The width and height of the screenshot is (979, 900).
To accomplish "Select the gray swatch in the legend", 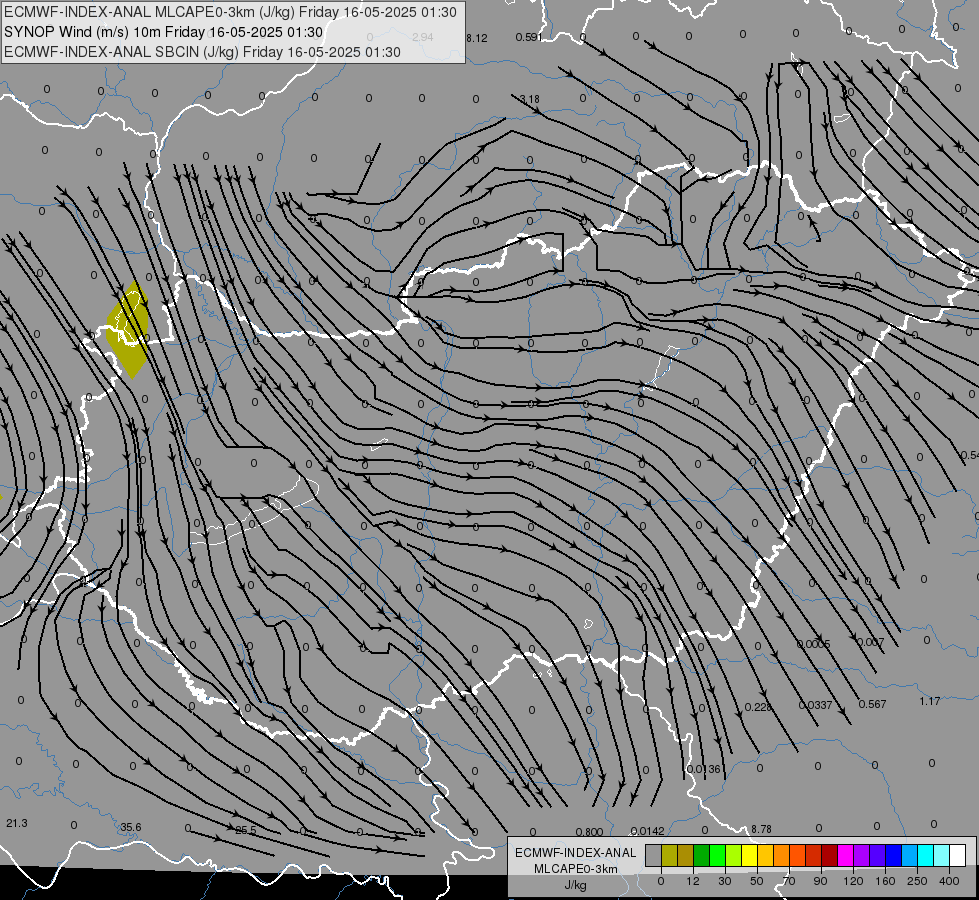I will tap(654, 856).
